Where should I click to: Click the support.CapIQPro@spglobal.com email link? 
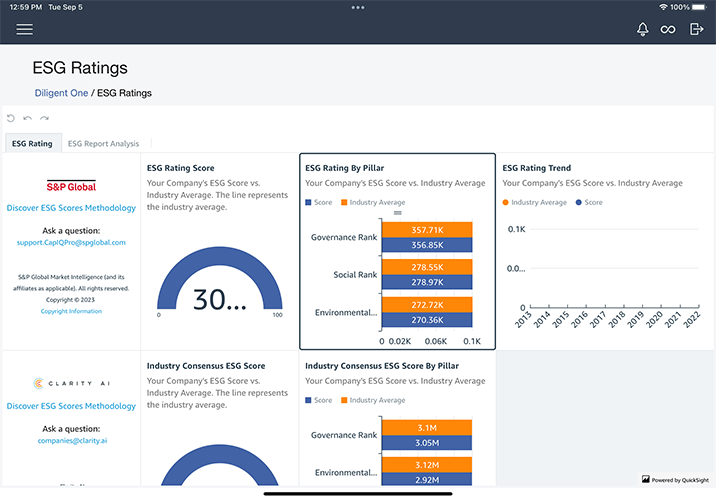click(71, 242)
